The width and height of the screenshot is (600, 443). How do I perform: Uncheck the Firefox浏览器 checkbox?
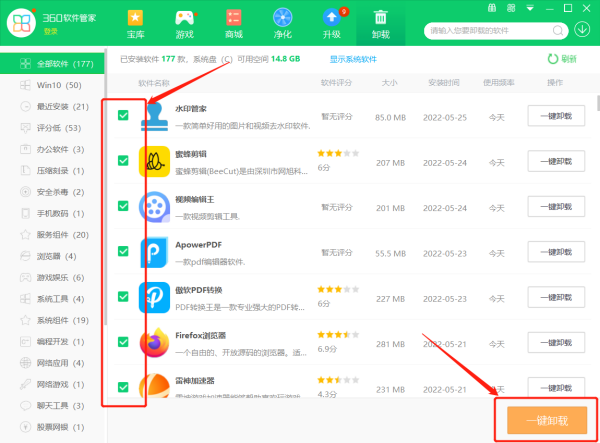[123, 342]
